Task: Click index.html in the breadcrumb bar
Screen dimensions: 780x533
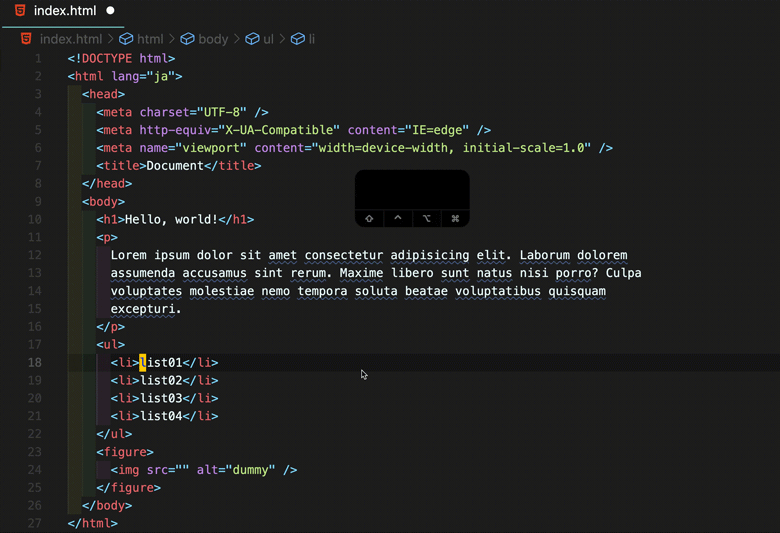Action: coord(71,39)
